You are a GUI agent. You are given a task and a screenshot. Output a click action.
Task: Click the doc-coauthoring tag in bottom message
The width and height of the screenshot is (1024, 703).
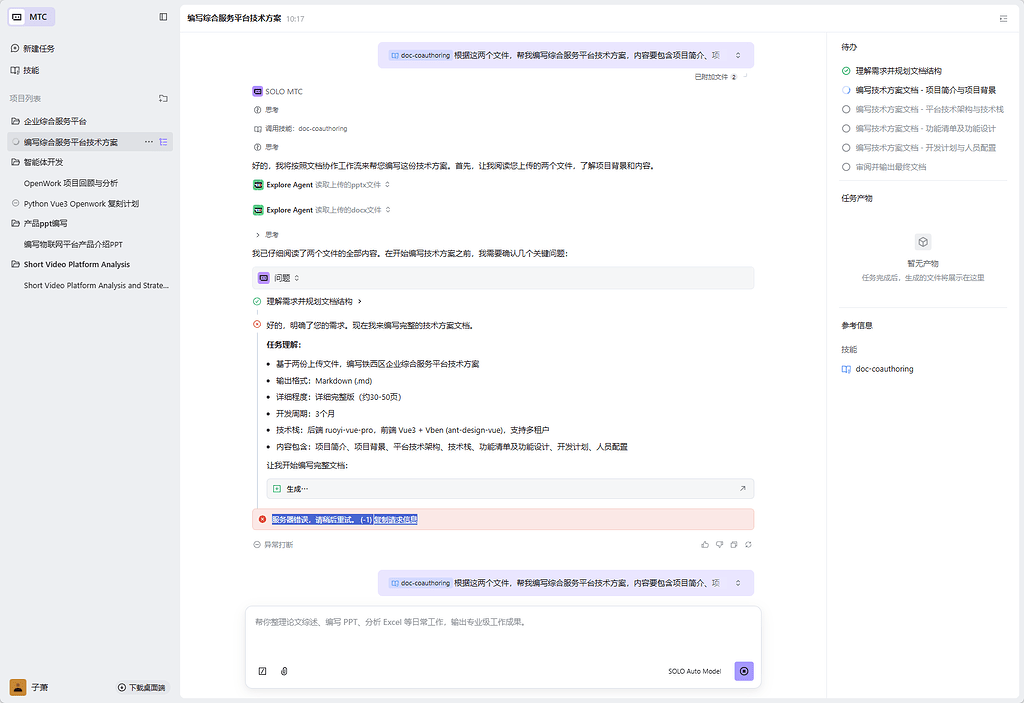point(420,583)
